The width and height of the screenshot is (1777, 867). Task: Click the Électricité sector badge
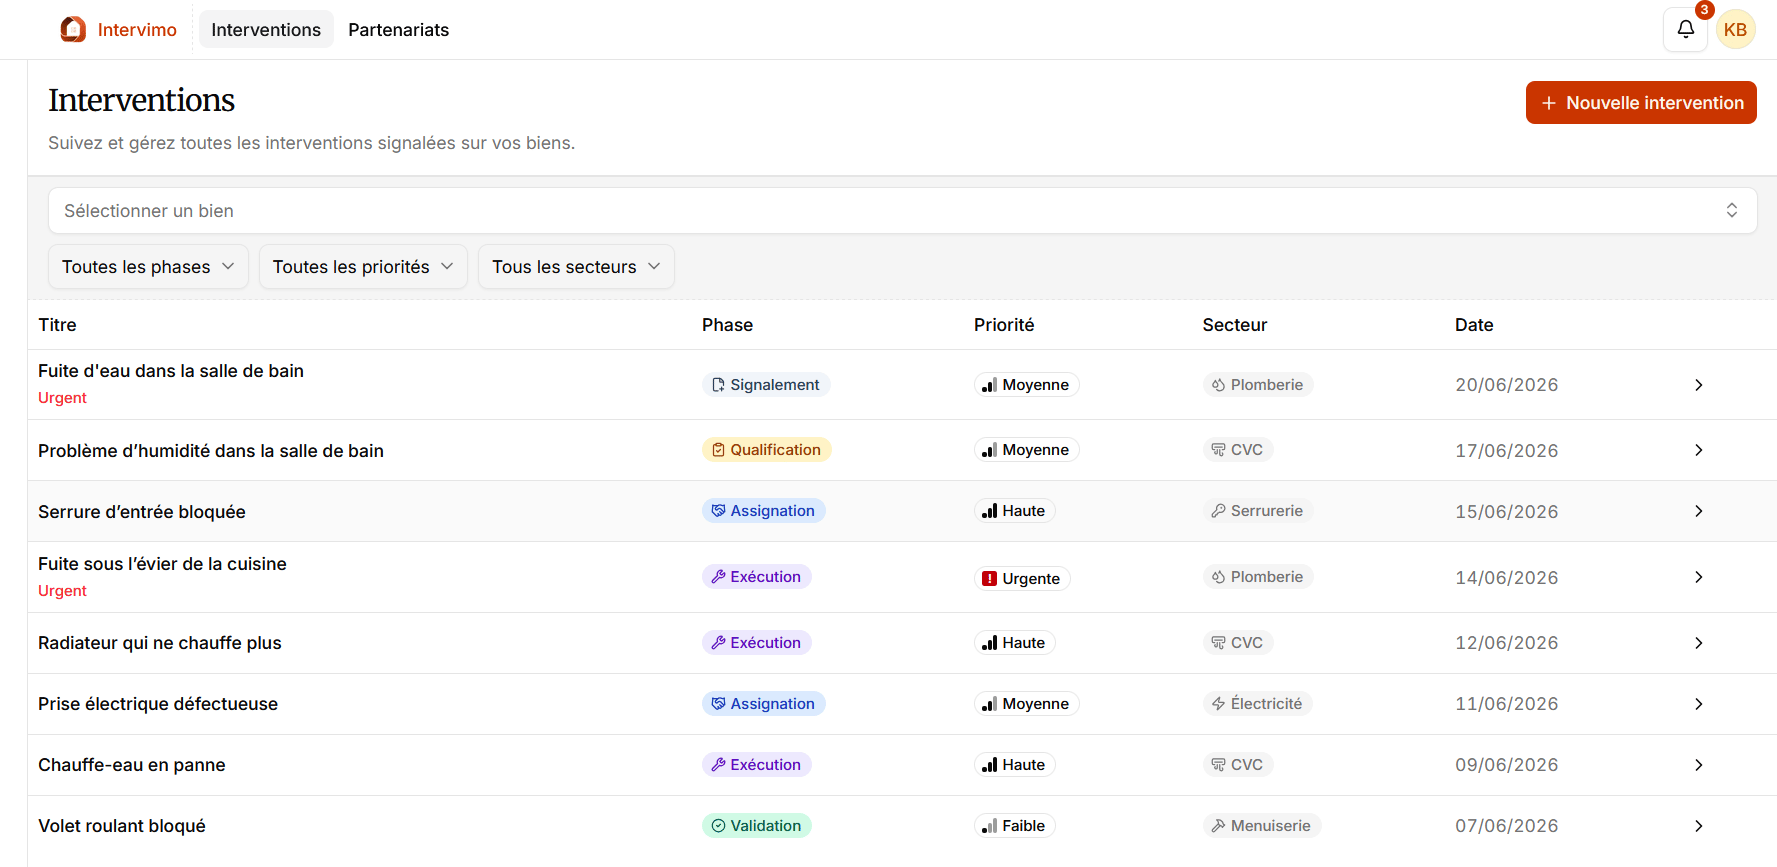1257,704
